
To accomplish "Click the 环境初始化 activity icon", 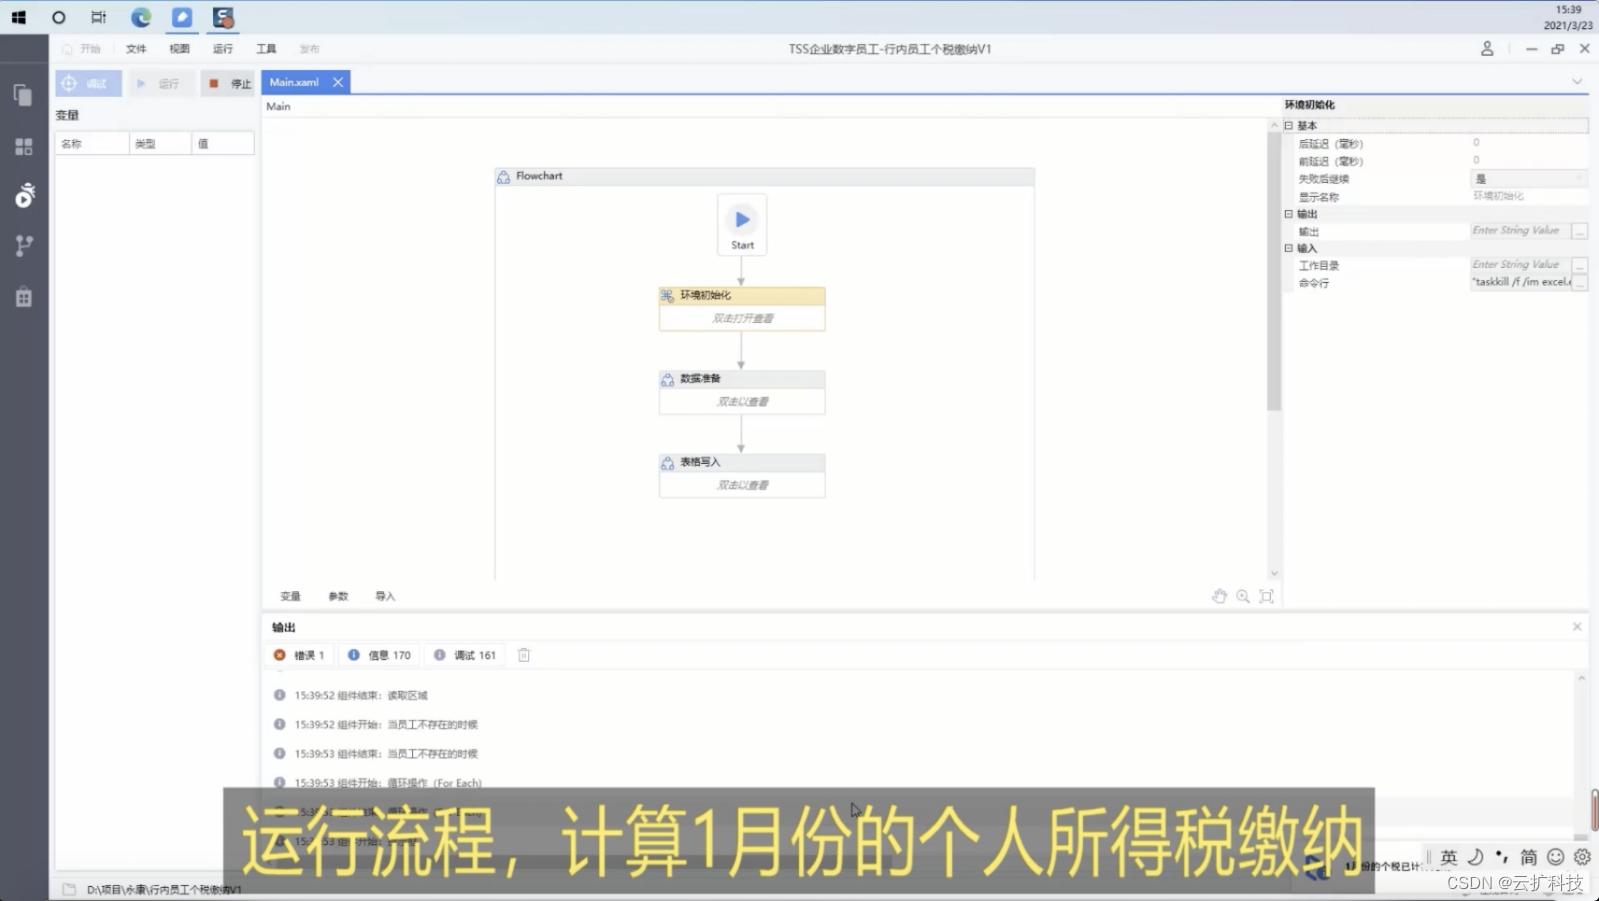I will pos(667,295).
